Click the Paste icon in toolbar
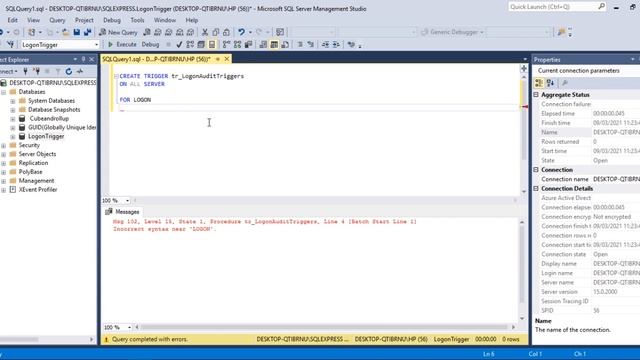This screenshot has height=360, width=640. point(227,32)
